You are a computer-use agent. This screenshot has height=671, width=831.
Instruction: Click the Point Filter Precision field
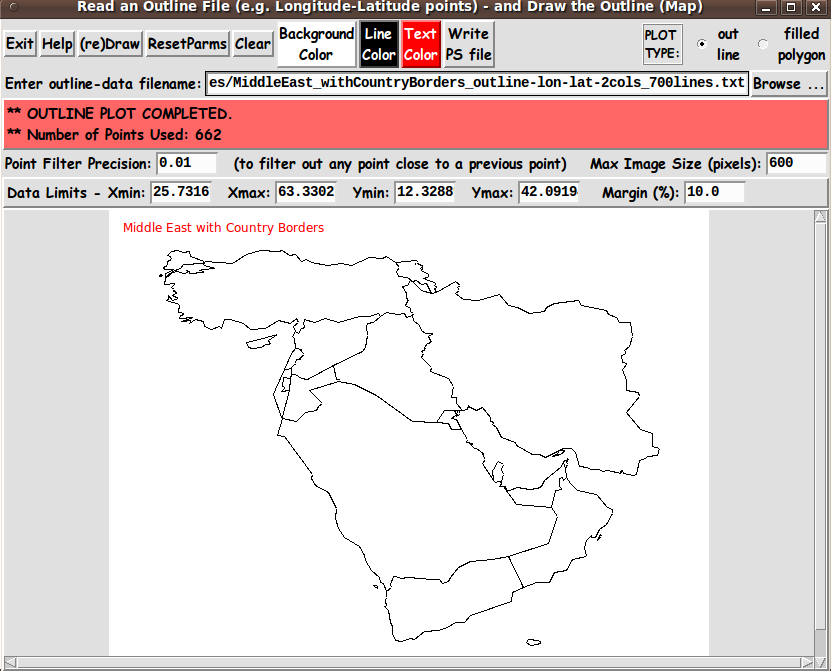pos(187,163)
